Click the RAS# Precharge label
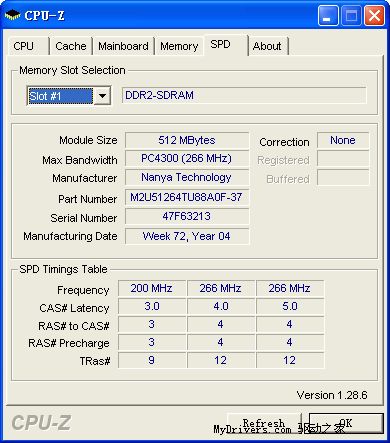Screen dimensions: 390x443 point(69,343)
